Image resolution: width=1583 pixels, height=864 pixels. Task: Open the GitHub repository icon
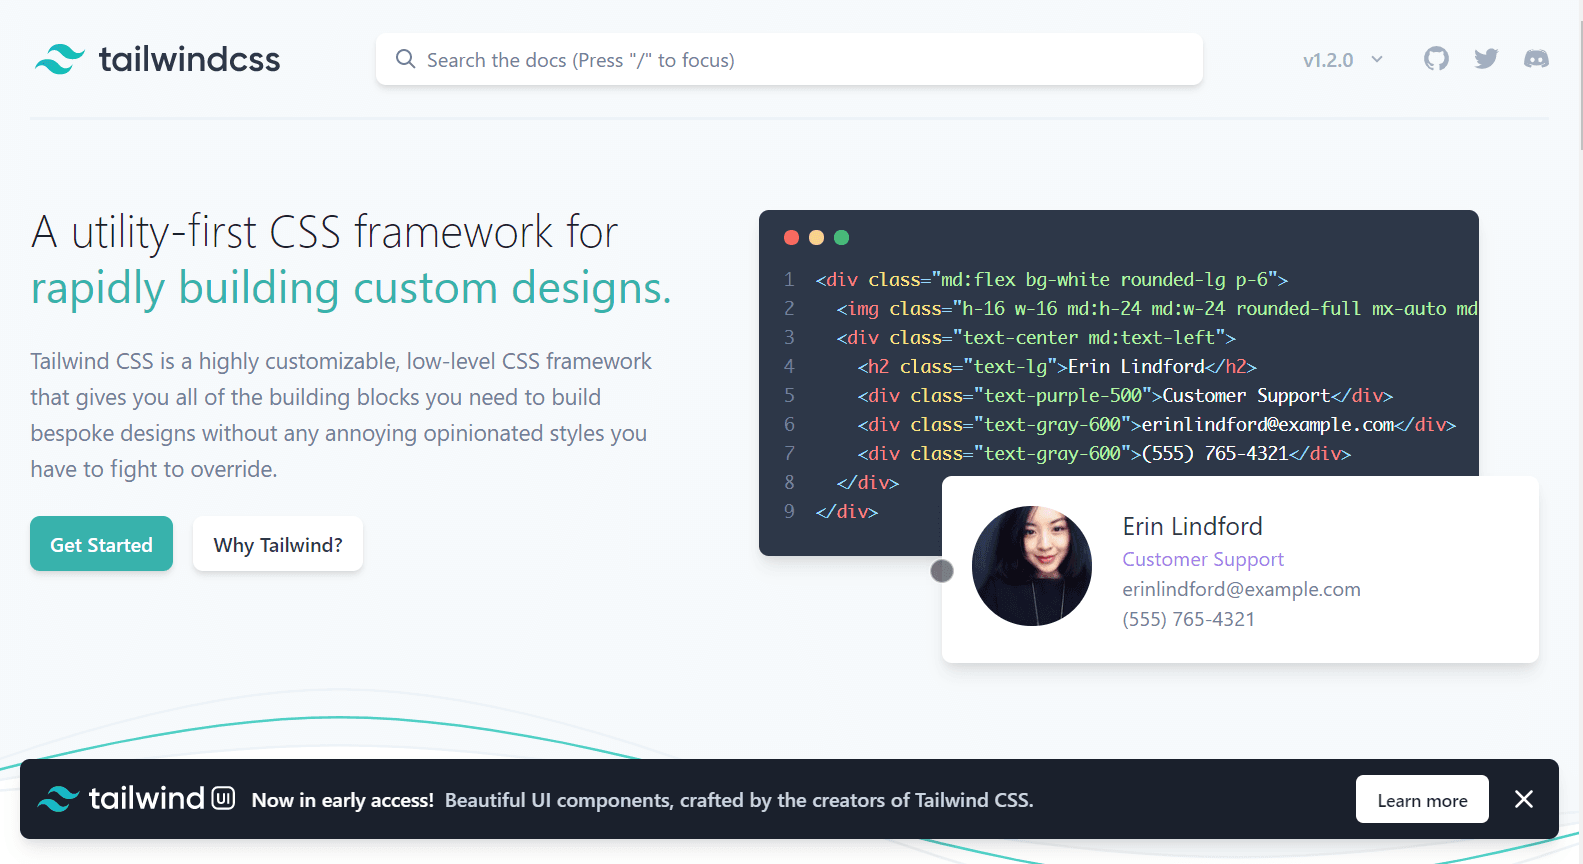(x=1436, y=59)
